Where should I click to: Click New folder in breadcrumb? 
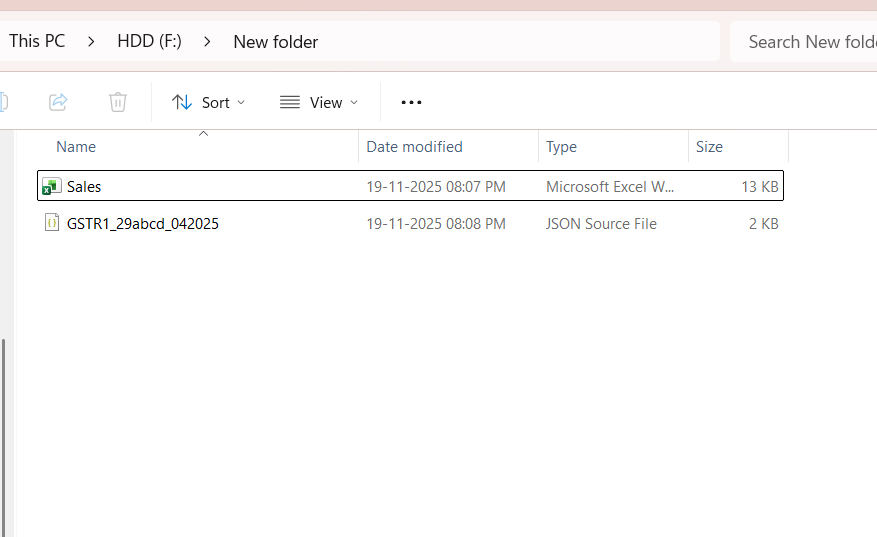click(x=276, y=42)
